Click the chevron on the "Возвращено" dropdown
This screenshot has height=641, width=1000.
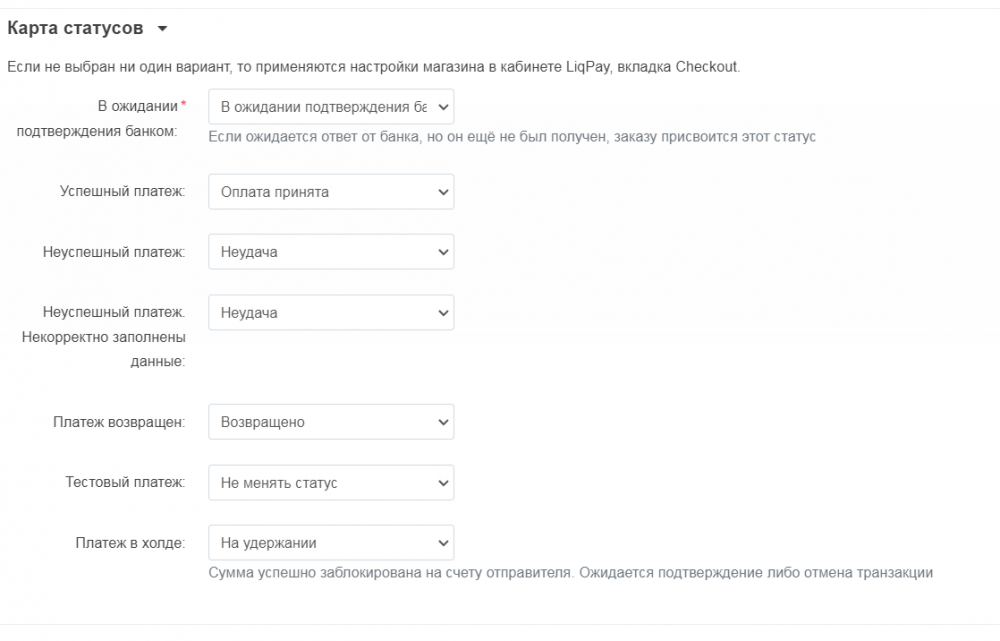442,421
